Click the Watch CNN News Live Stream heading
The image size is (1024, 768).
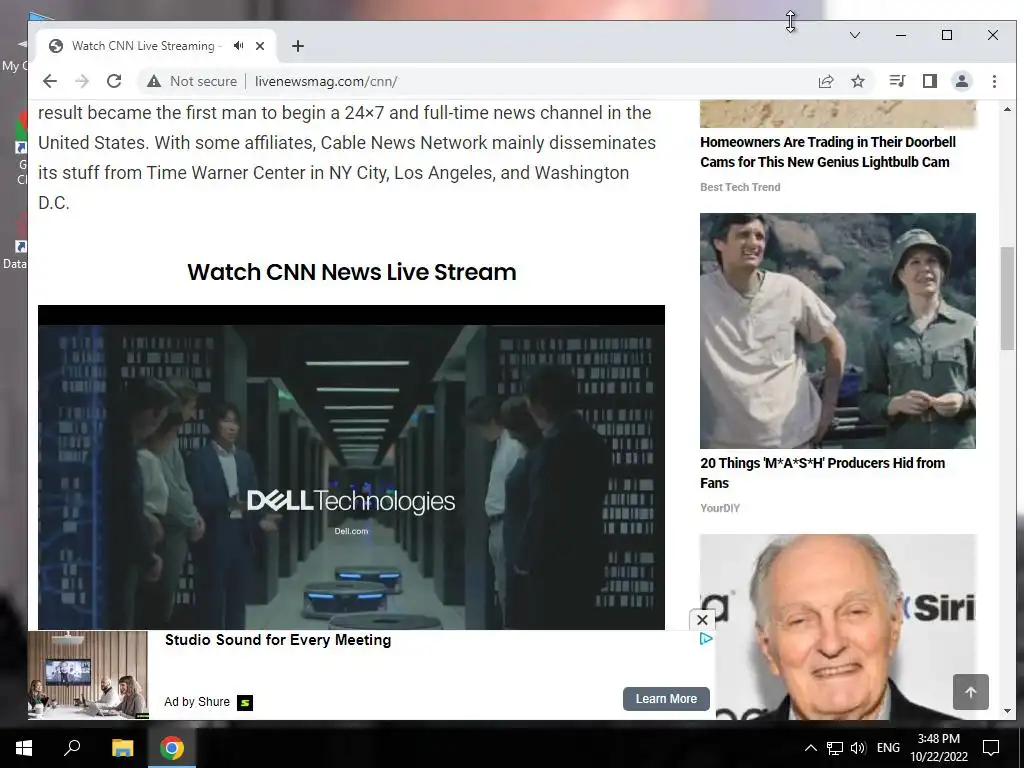351,272
